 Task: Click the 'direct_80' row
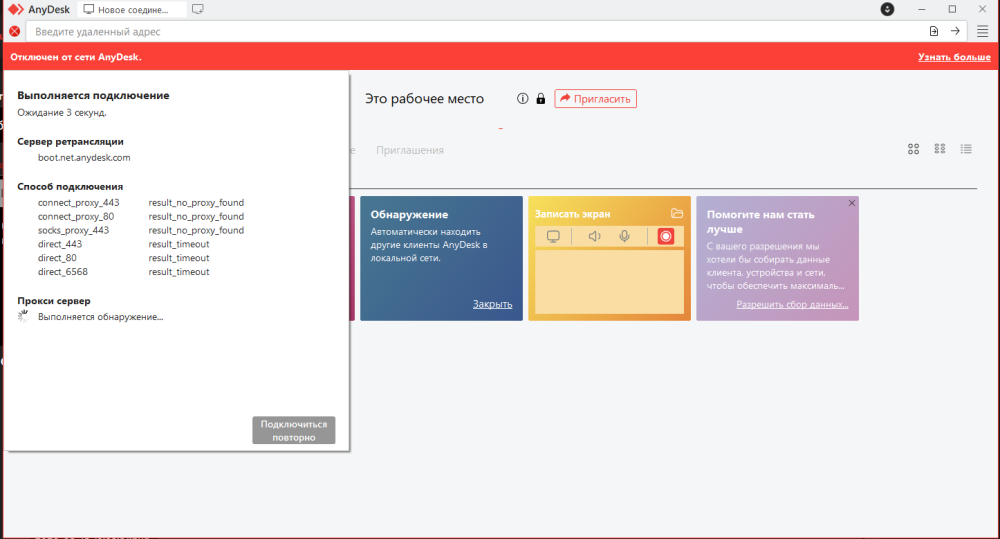pos(124,258)
